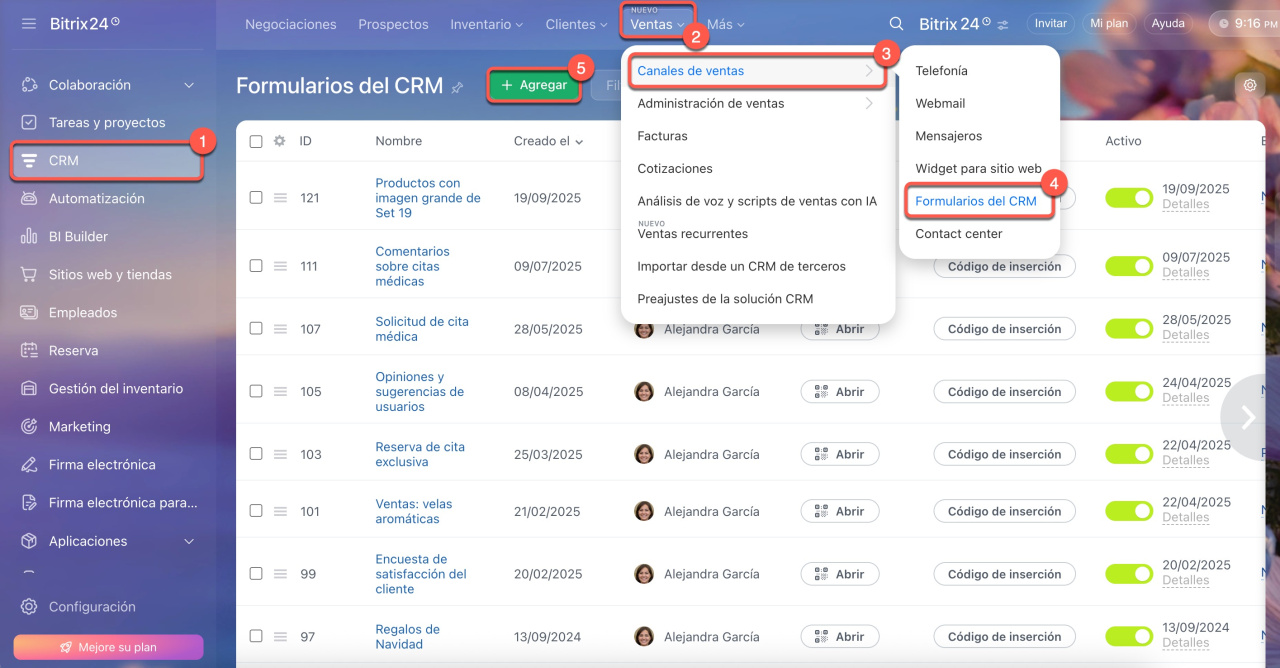The width and height of the screenshot is (1280, 668).
Task: Click the BI Builder sidebar icon
Action: 29,237
